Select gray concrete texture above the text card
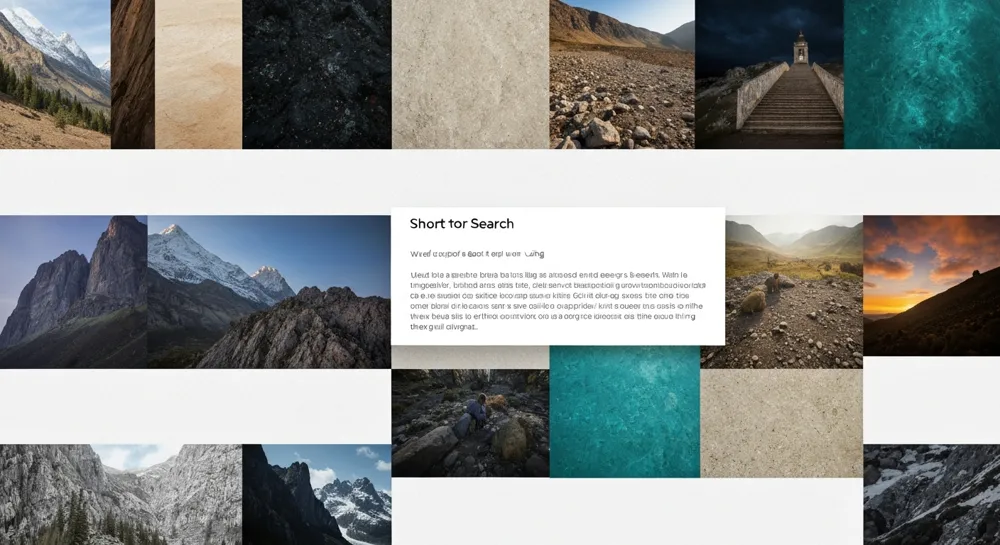 (x=470, y=74)
